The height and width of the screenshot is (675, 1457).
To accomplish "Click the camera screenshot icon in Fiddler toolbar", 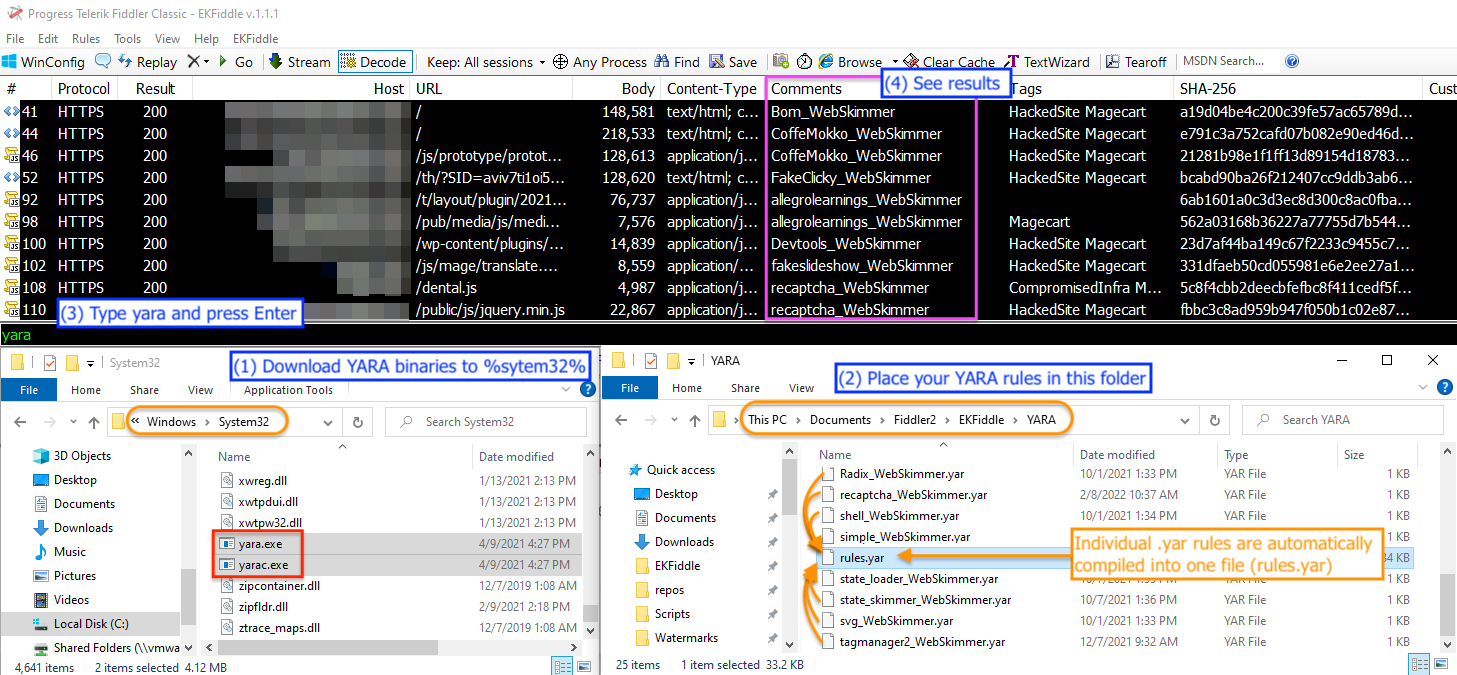I will [x=782, y=62].
